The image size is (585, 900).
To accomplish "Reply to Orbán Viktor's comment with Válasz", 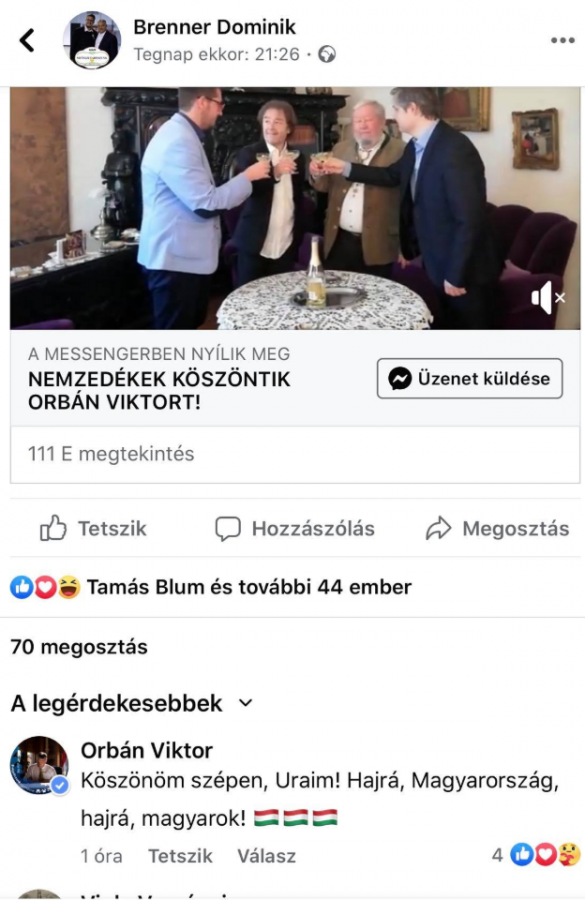I will (x=266, y=856).
